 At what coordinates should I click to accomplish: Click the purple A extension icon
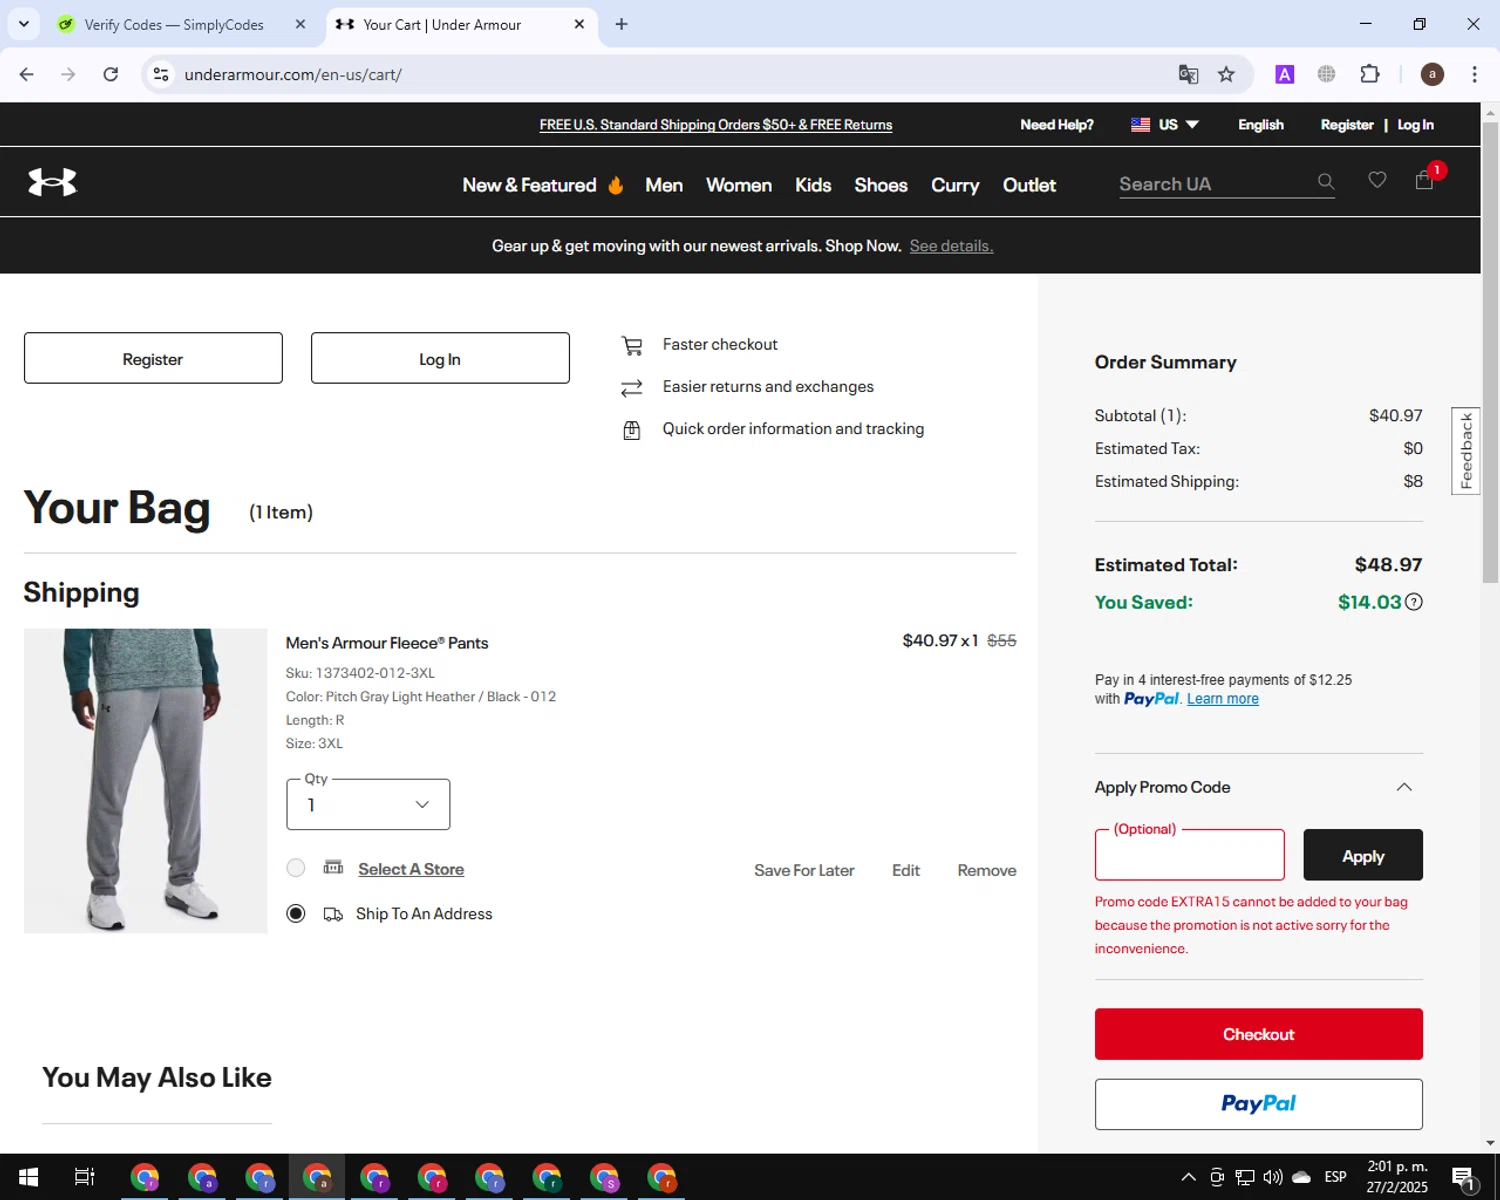coord(1285,74)
